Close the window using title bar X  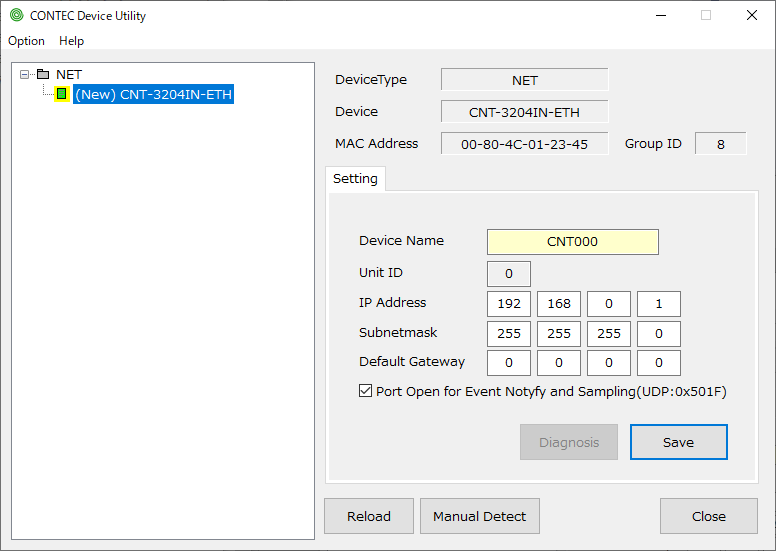coord(752,15)
